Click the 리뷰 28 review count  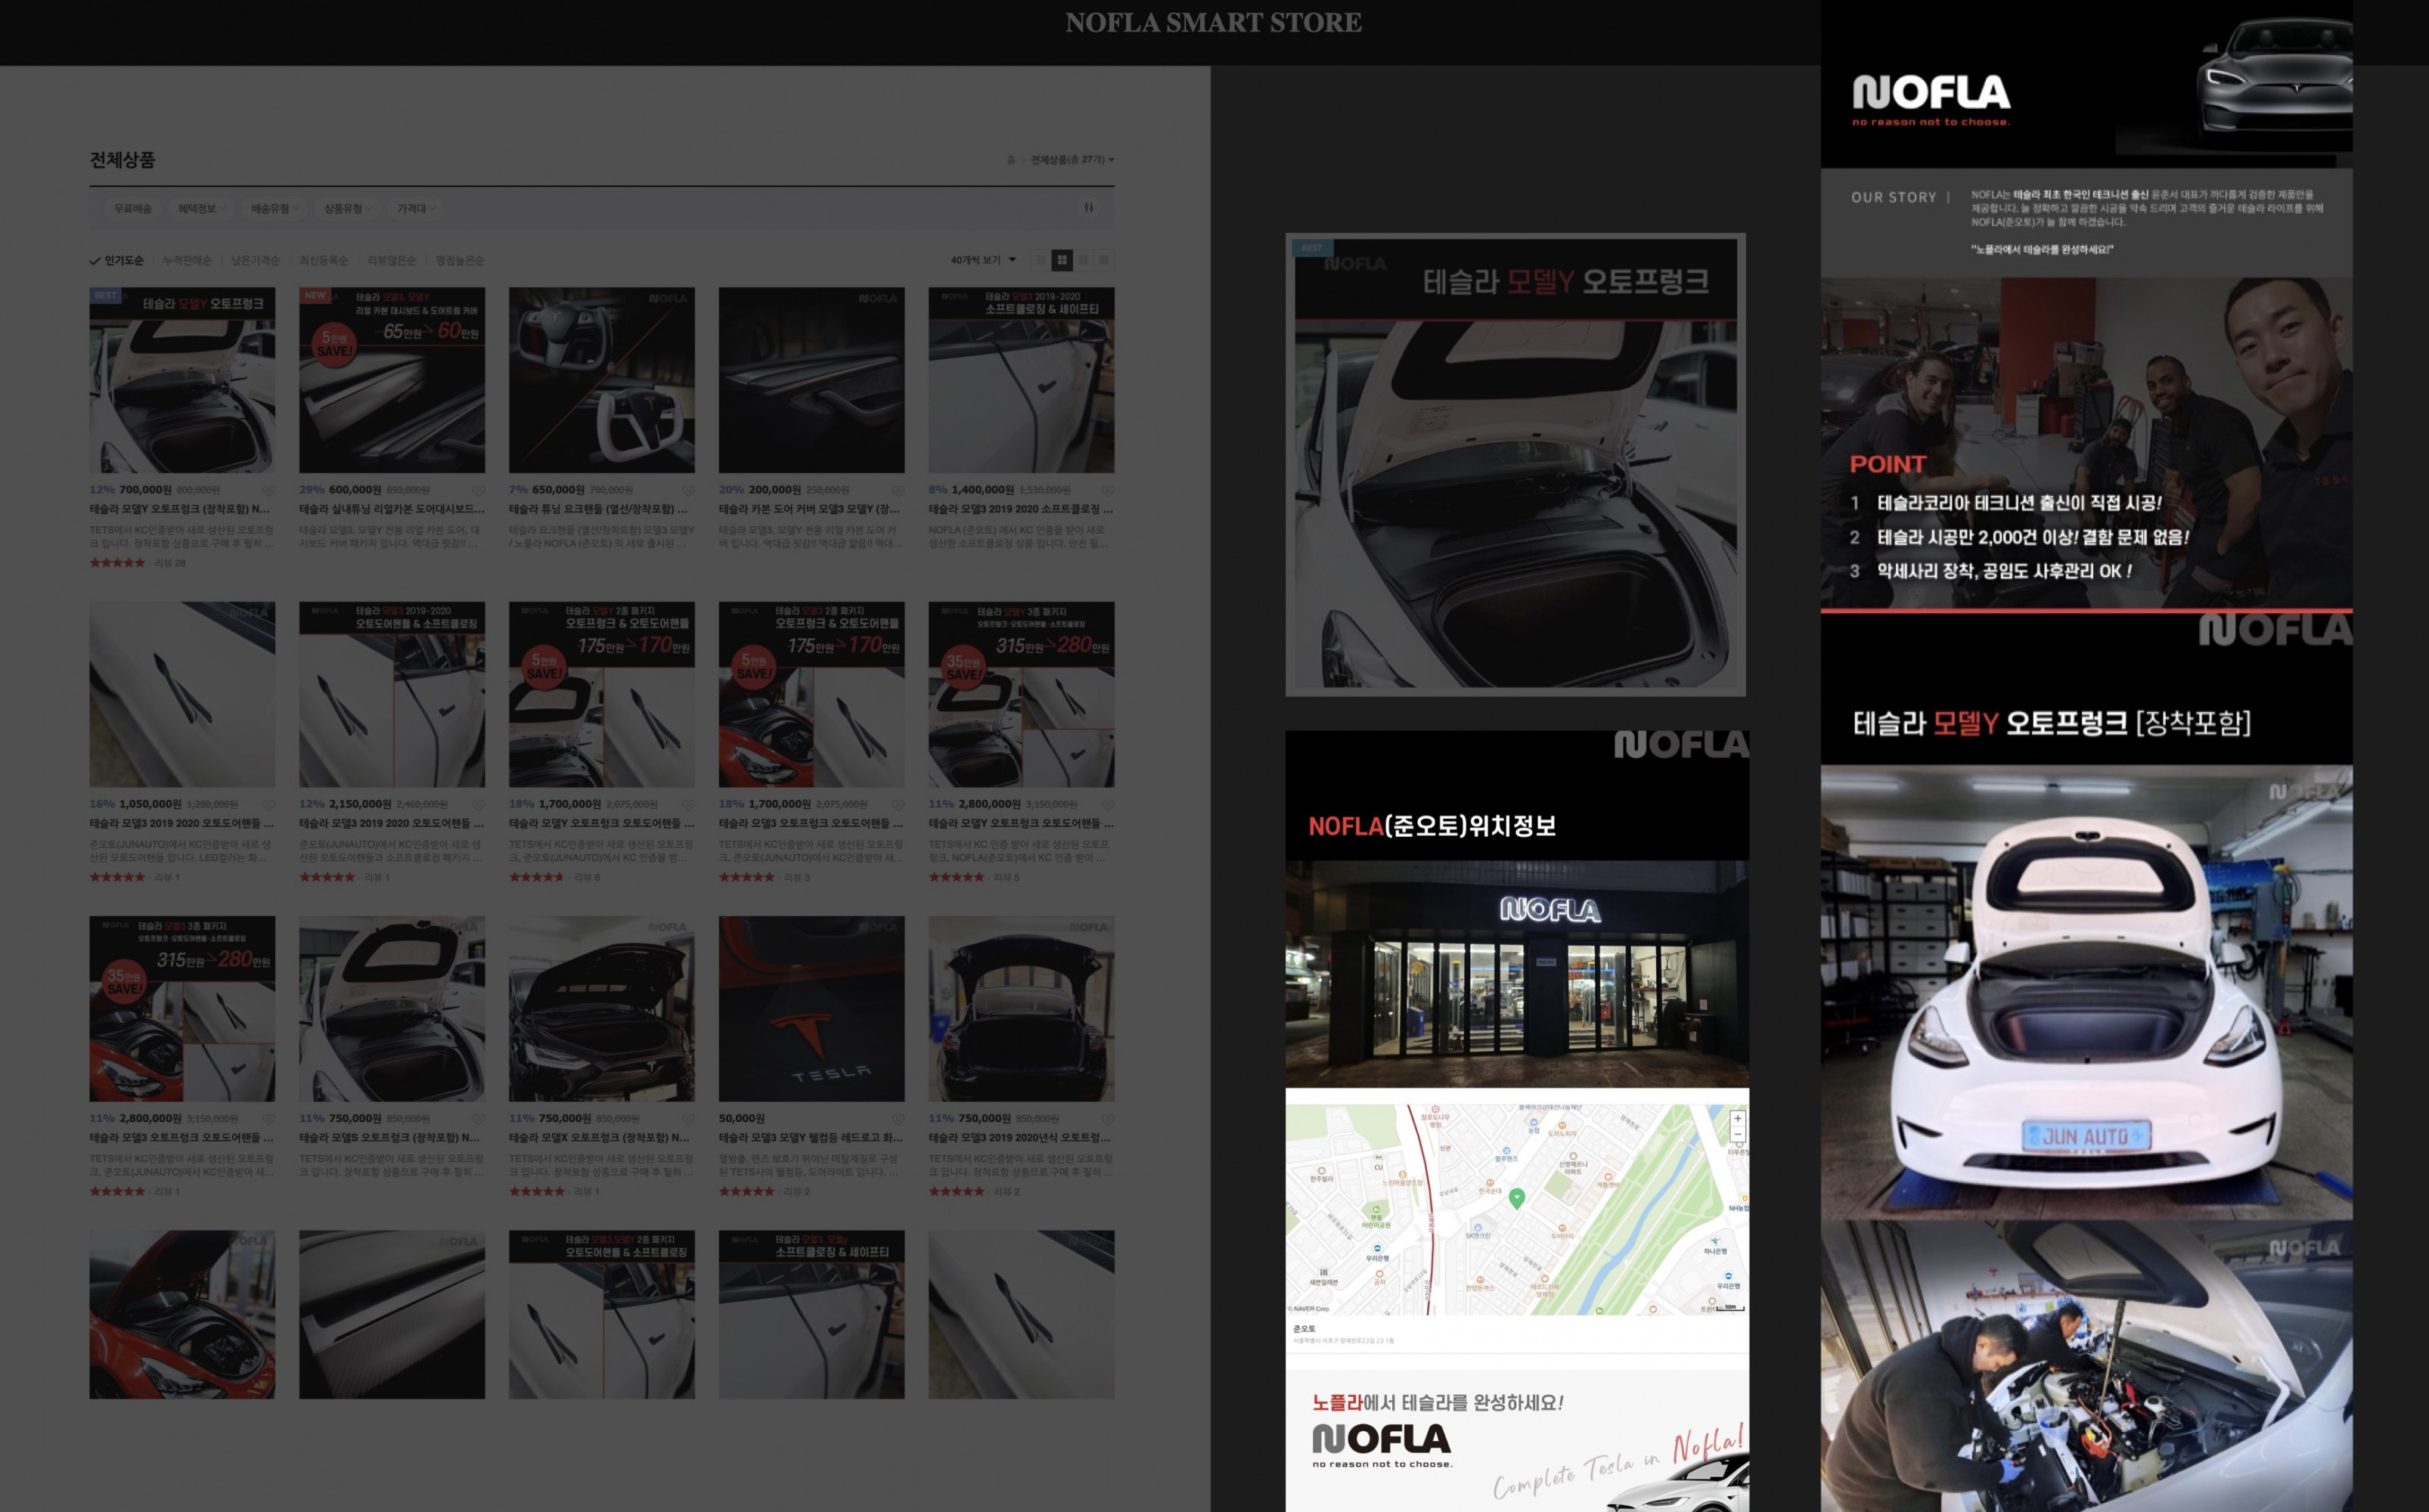[x=170, y=563]
